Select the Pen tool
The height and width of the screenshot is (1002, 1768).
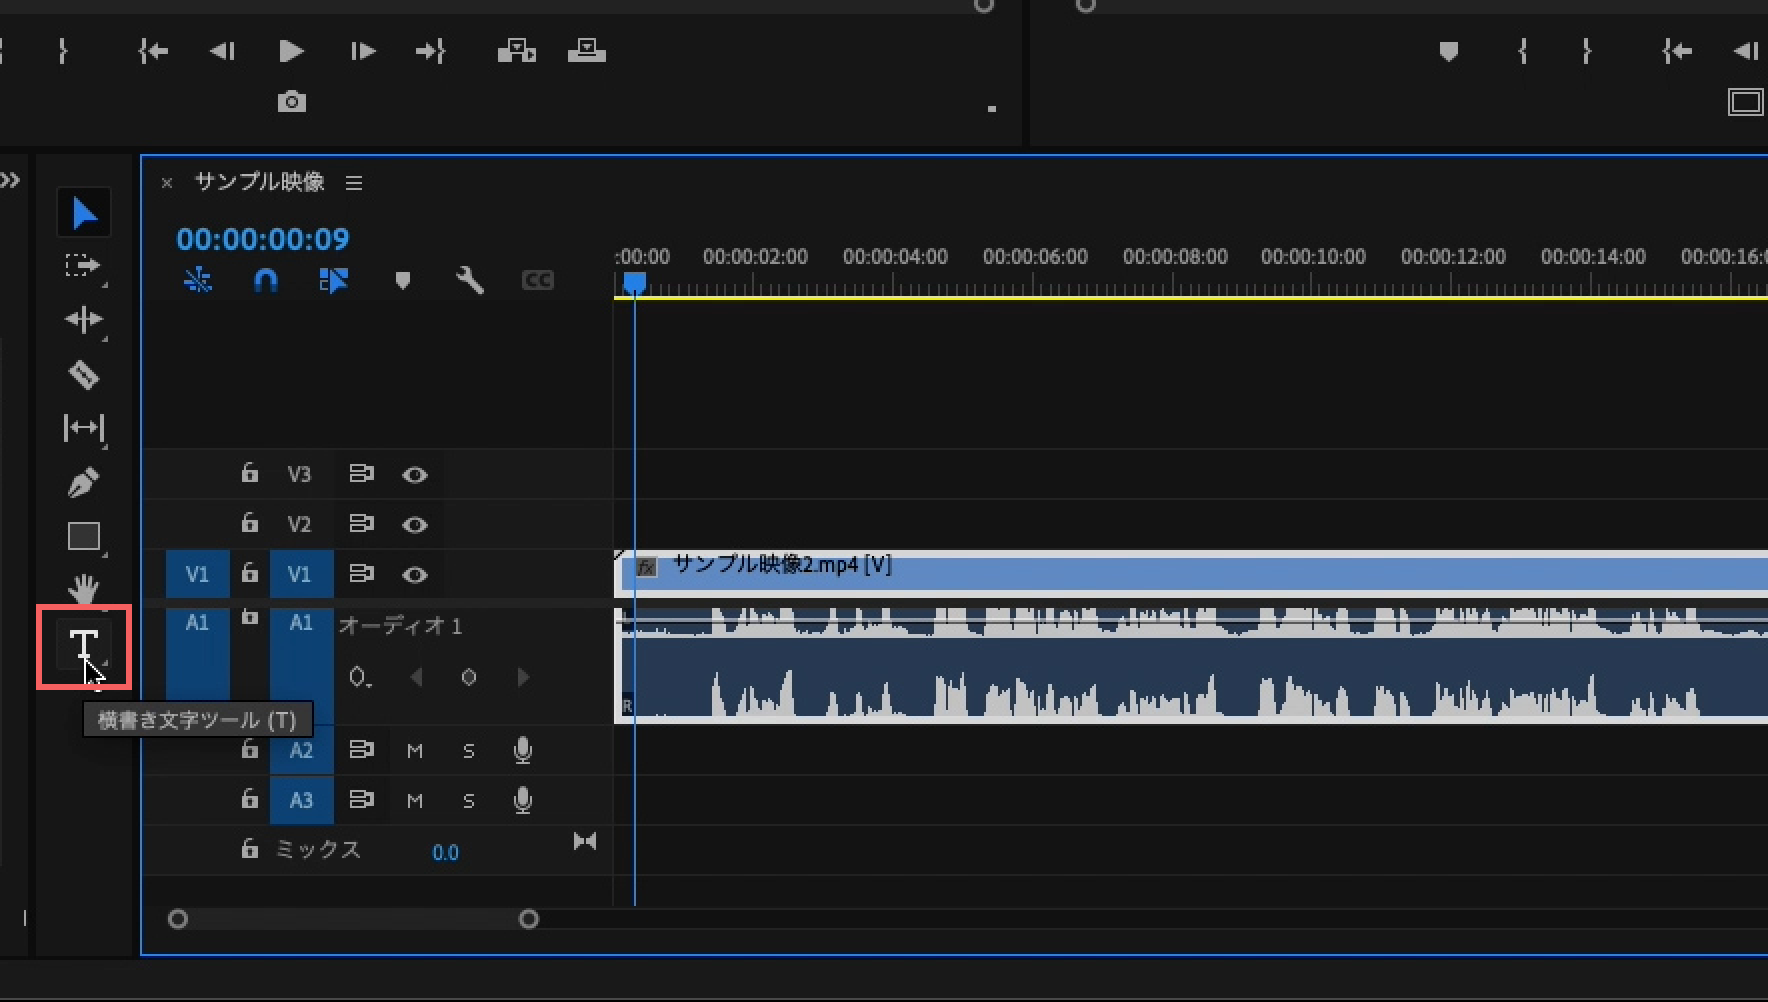(83, 482)
